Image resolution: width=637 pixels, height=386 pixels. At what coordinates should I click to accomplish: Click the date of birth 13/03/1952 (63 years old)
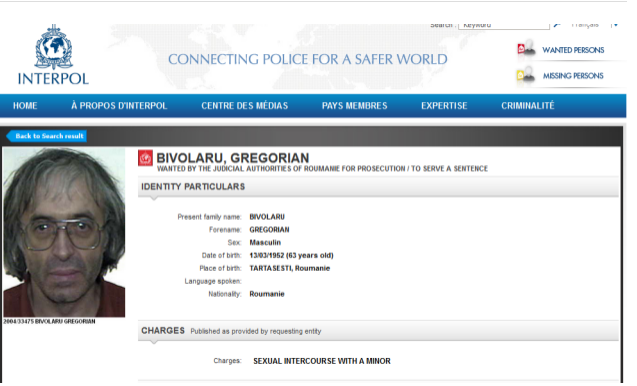click(x=291, y=256)
